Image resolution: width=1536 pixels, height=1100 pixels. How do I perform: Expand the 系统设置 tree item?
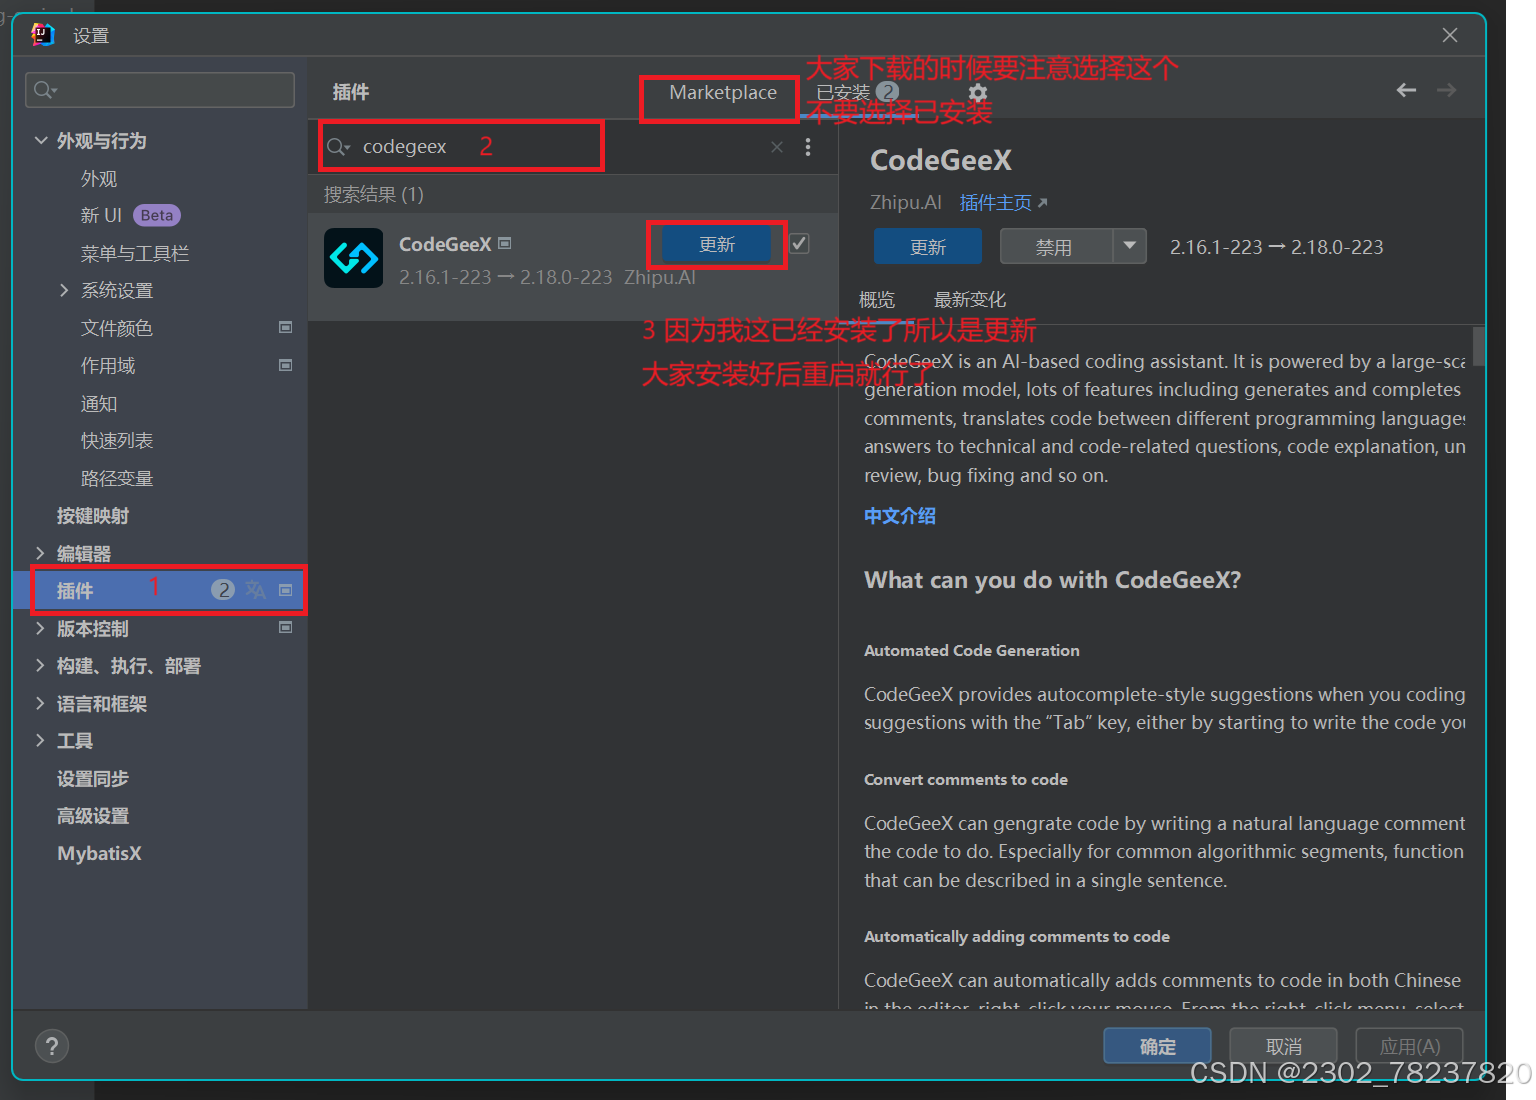64,290
